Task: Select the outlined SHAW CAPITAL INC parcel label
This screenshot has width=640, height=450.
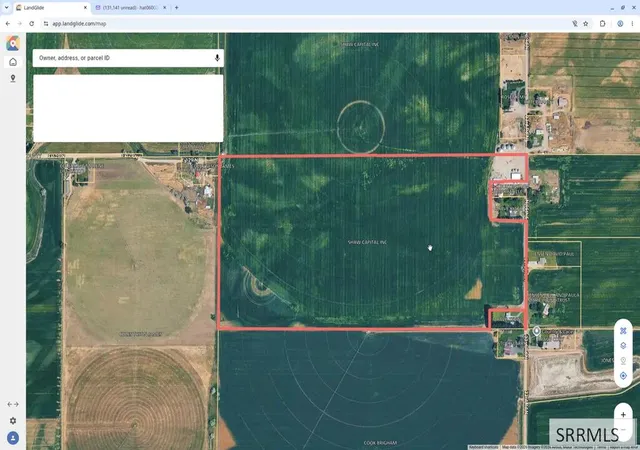Action: (x=367, y=242)
